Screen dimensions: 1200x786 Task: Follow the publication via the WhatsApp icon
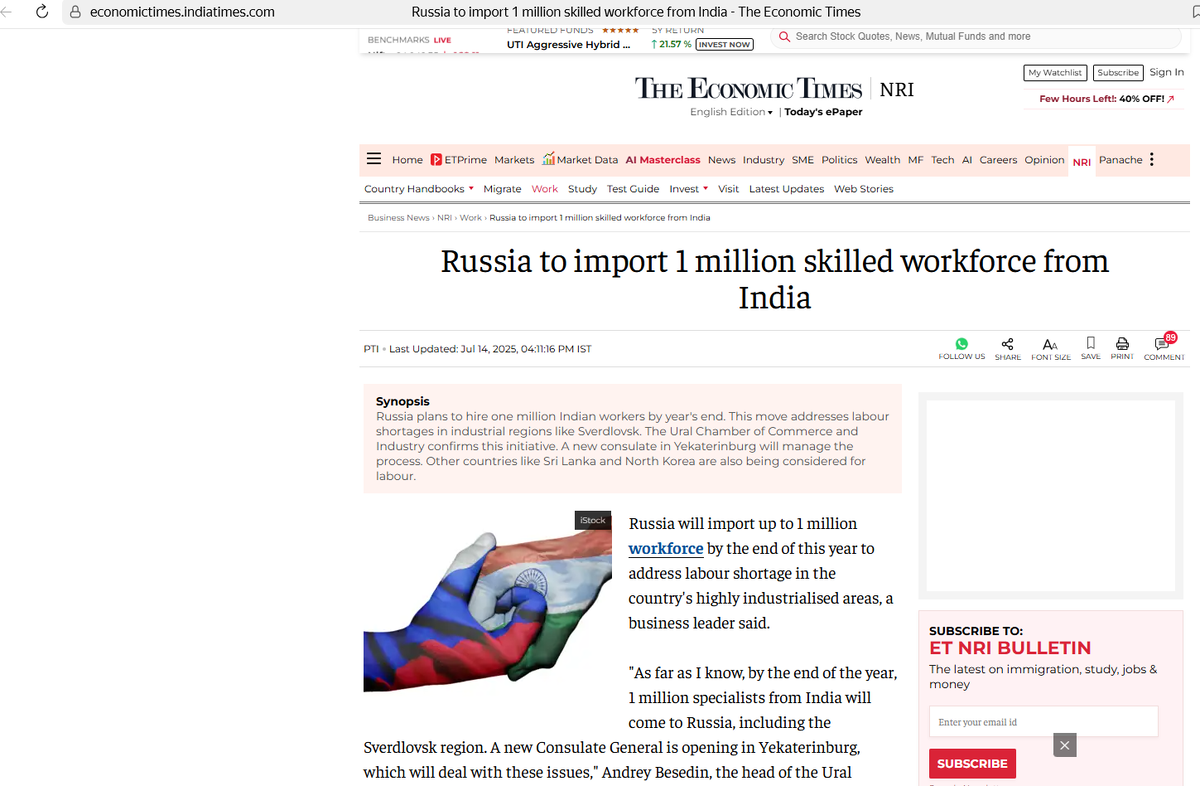point(961,343)
